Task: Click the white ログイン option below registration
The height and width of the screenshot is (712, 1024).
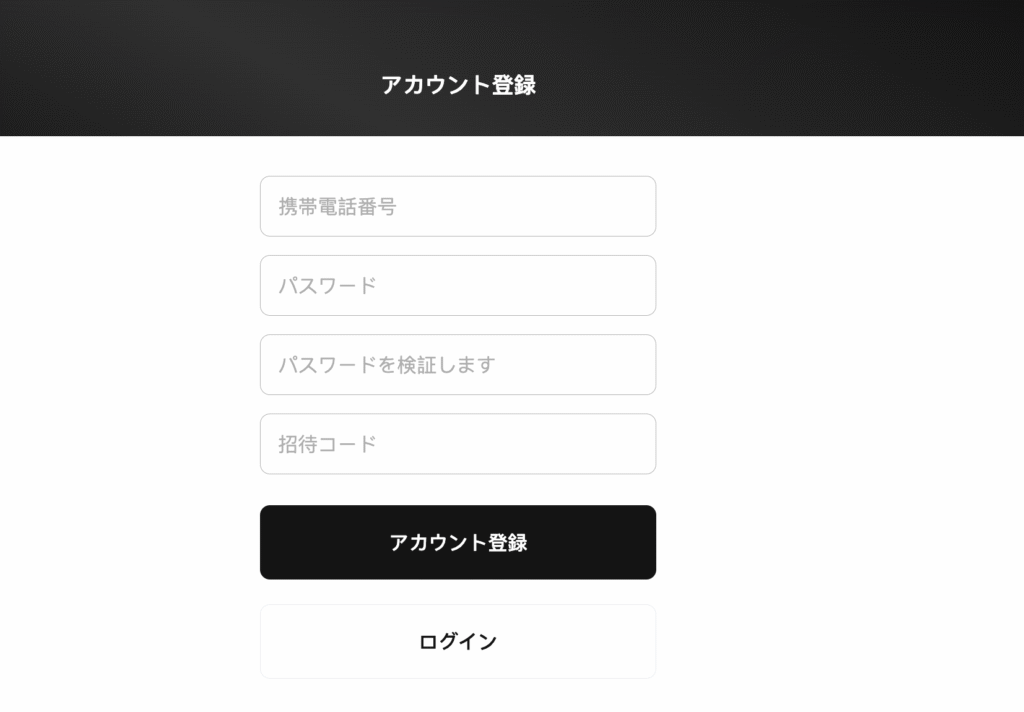Action: pyautogui.click(x=458, y=641)
